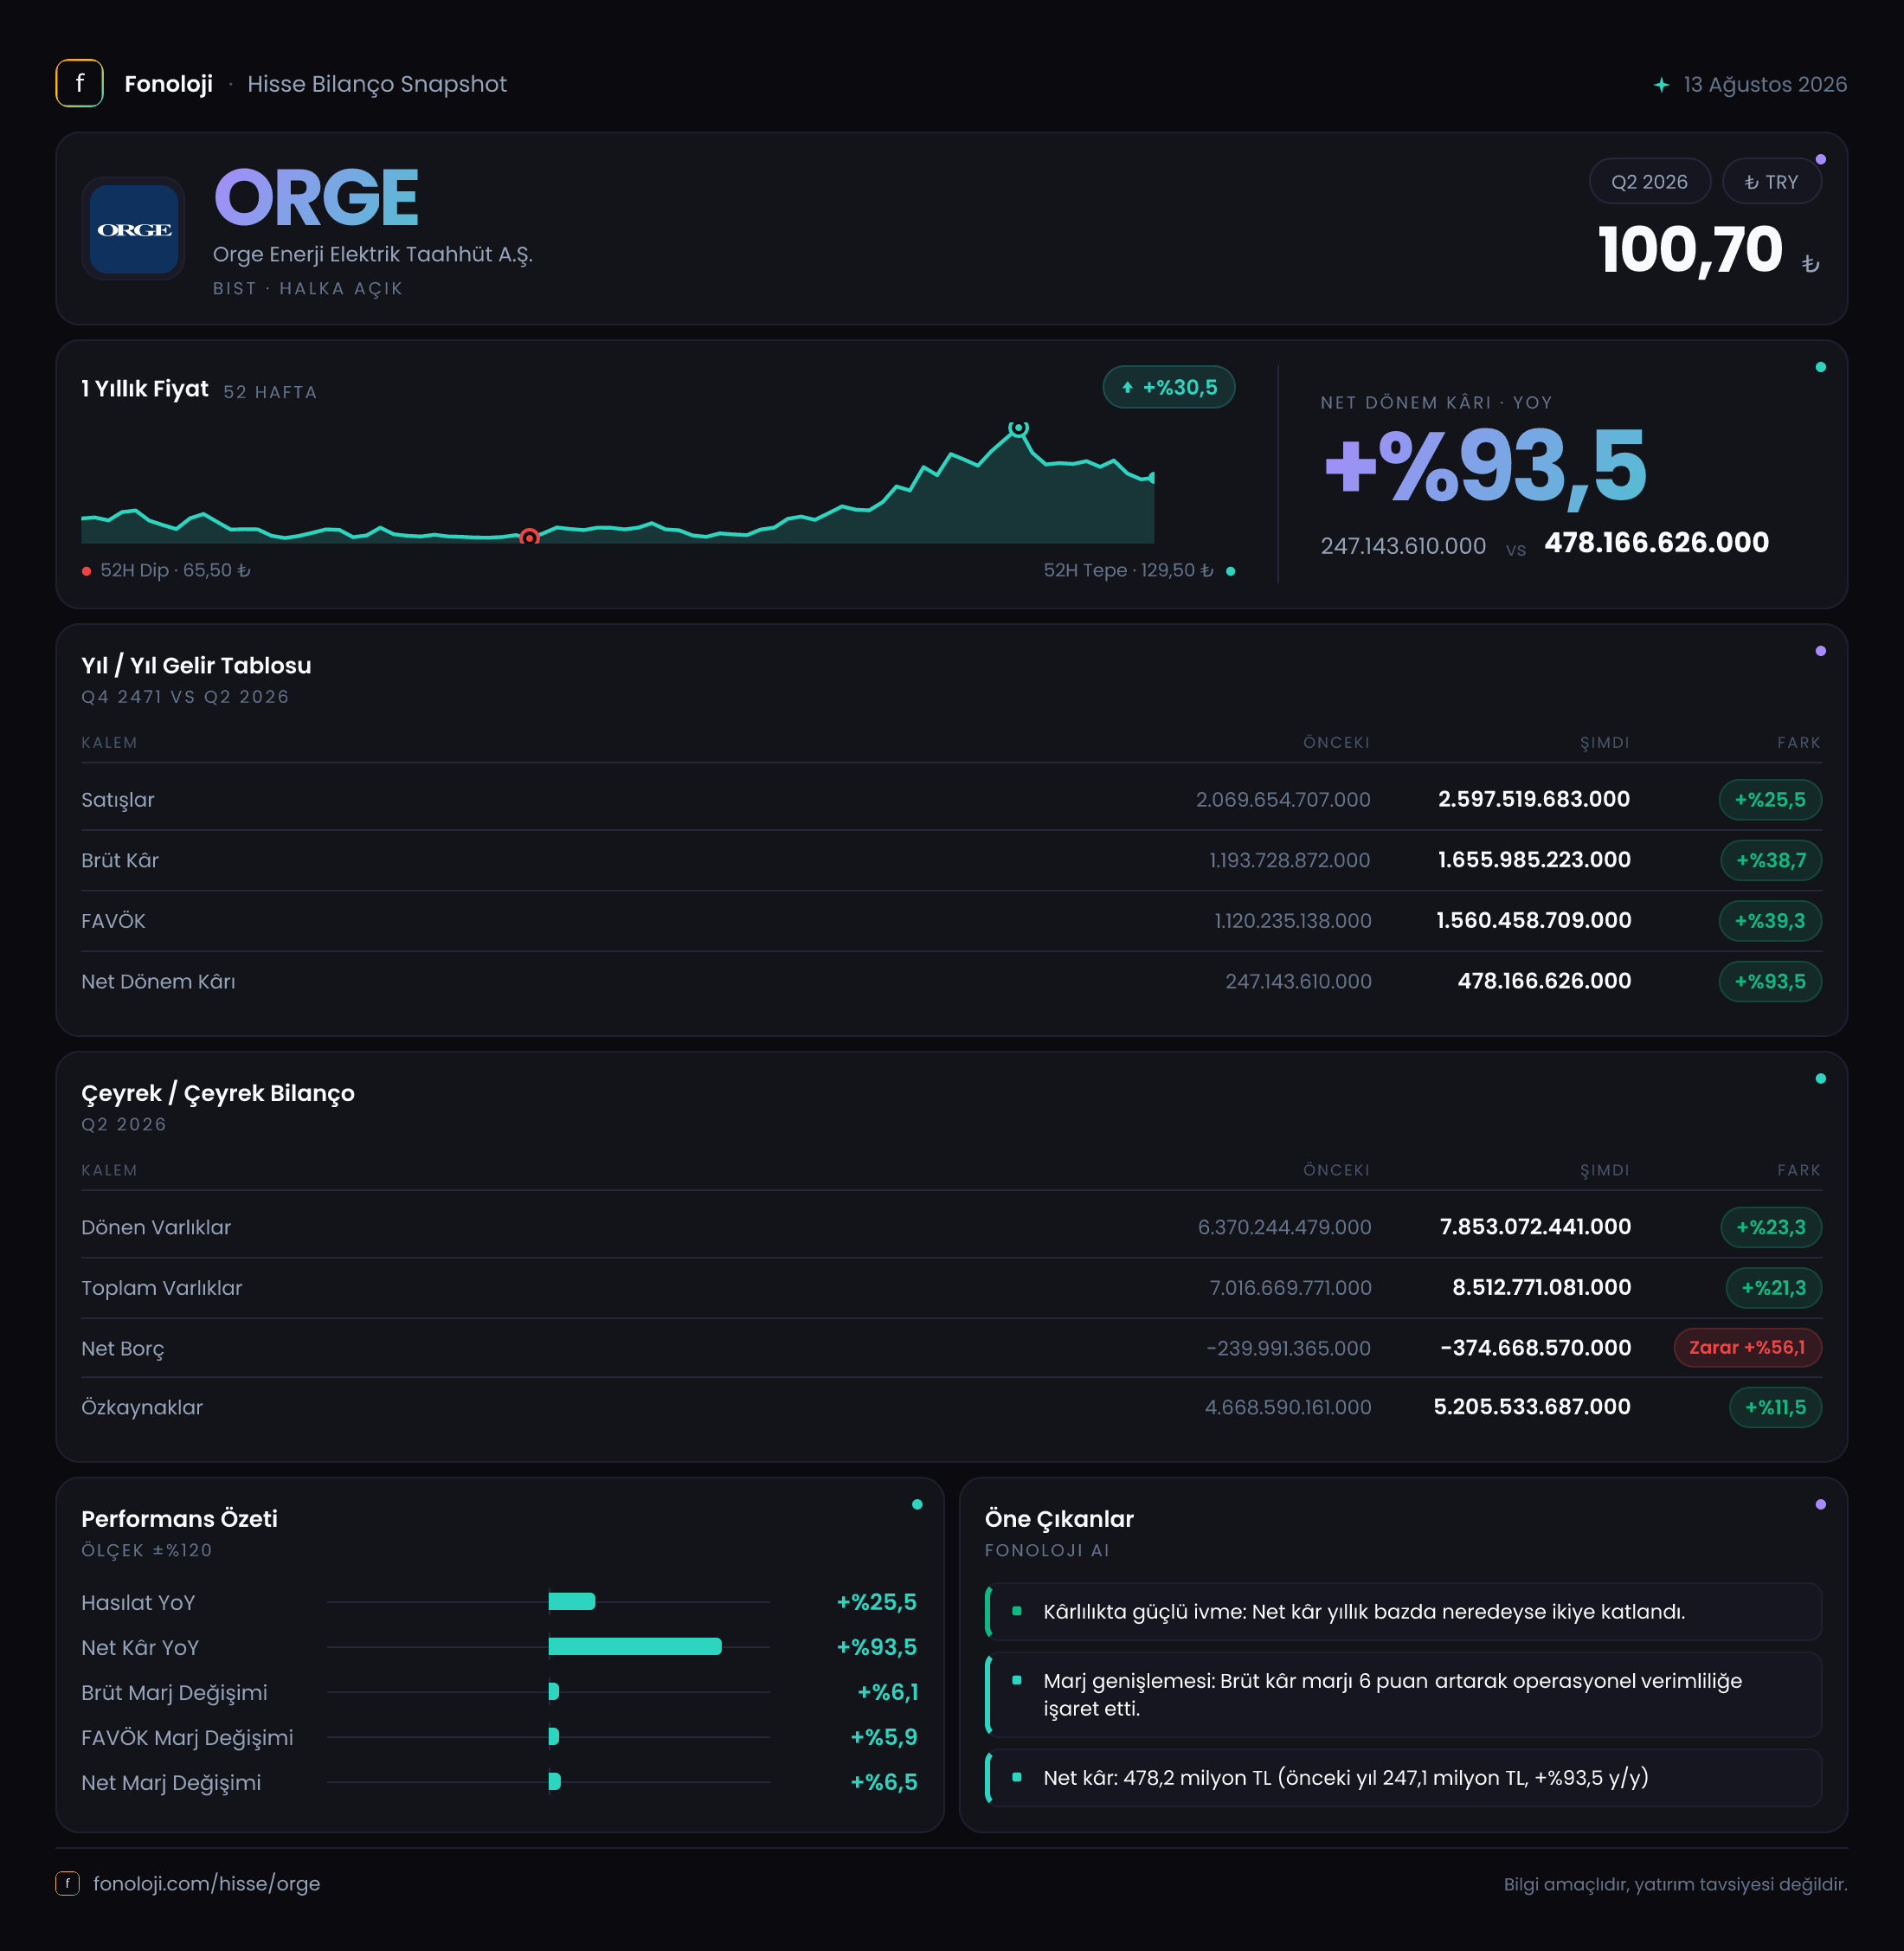Click the Marj genişlemesi highlight card
Screen dimensions: 1904x1951
click(x=1402, y=1694)
